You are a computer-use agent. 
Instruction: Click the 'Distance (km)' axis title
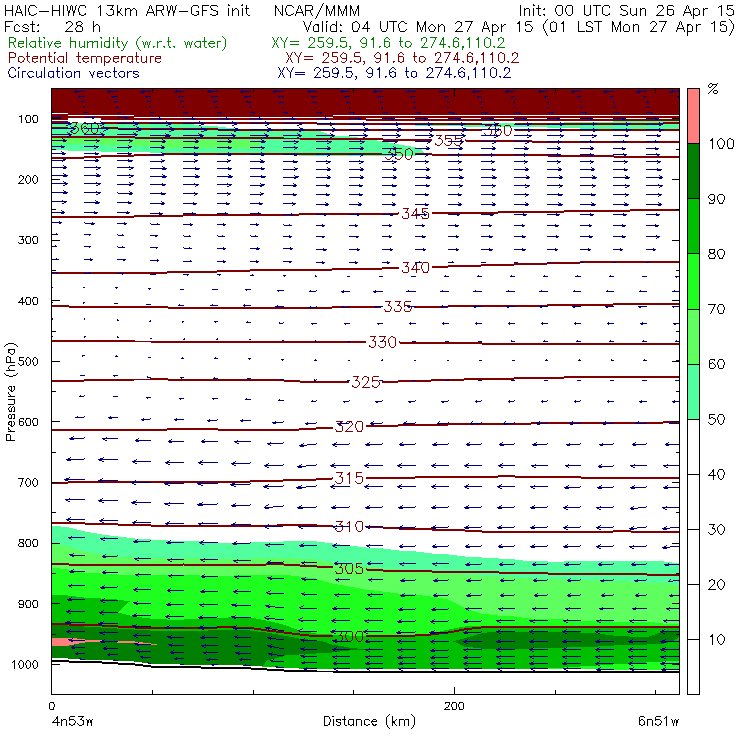tap(369, 721)
